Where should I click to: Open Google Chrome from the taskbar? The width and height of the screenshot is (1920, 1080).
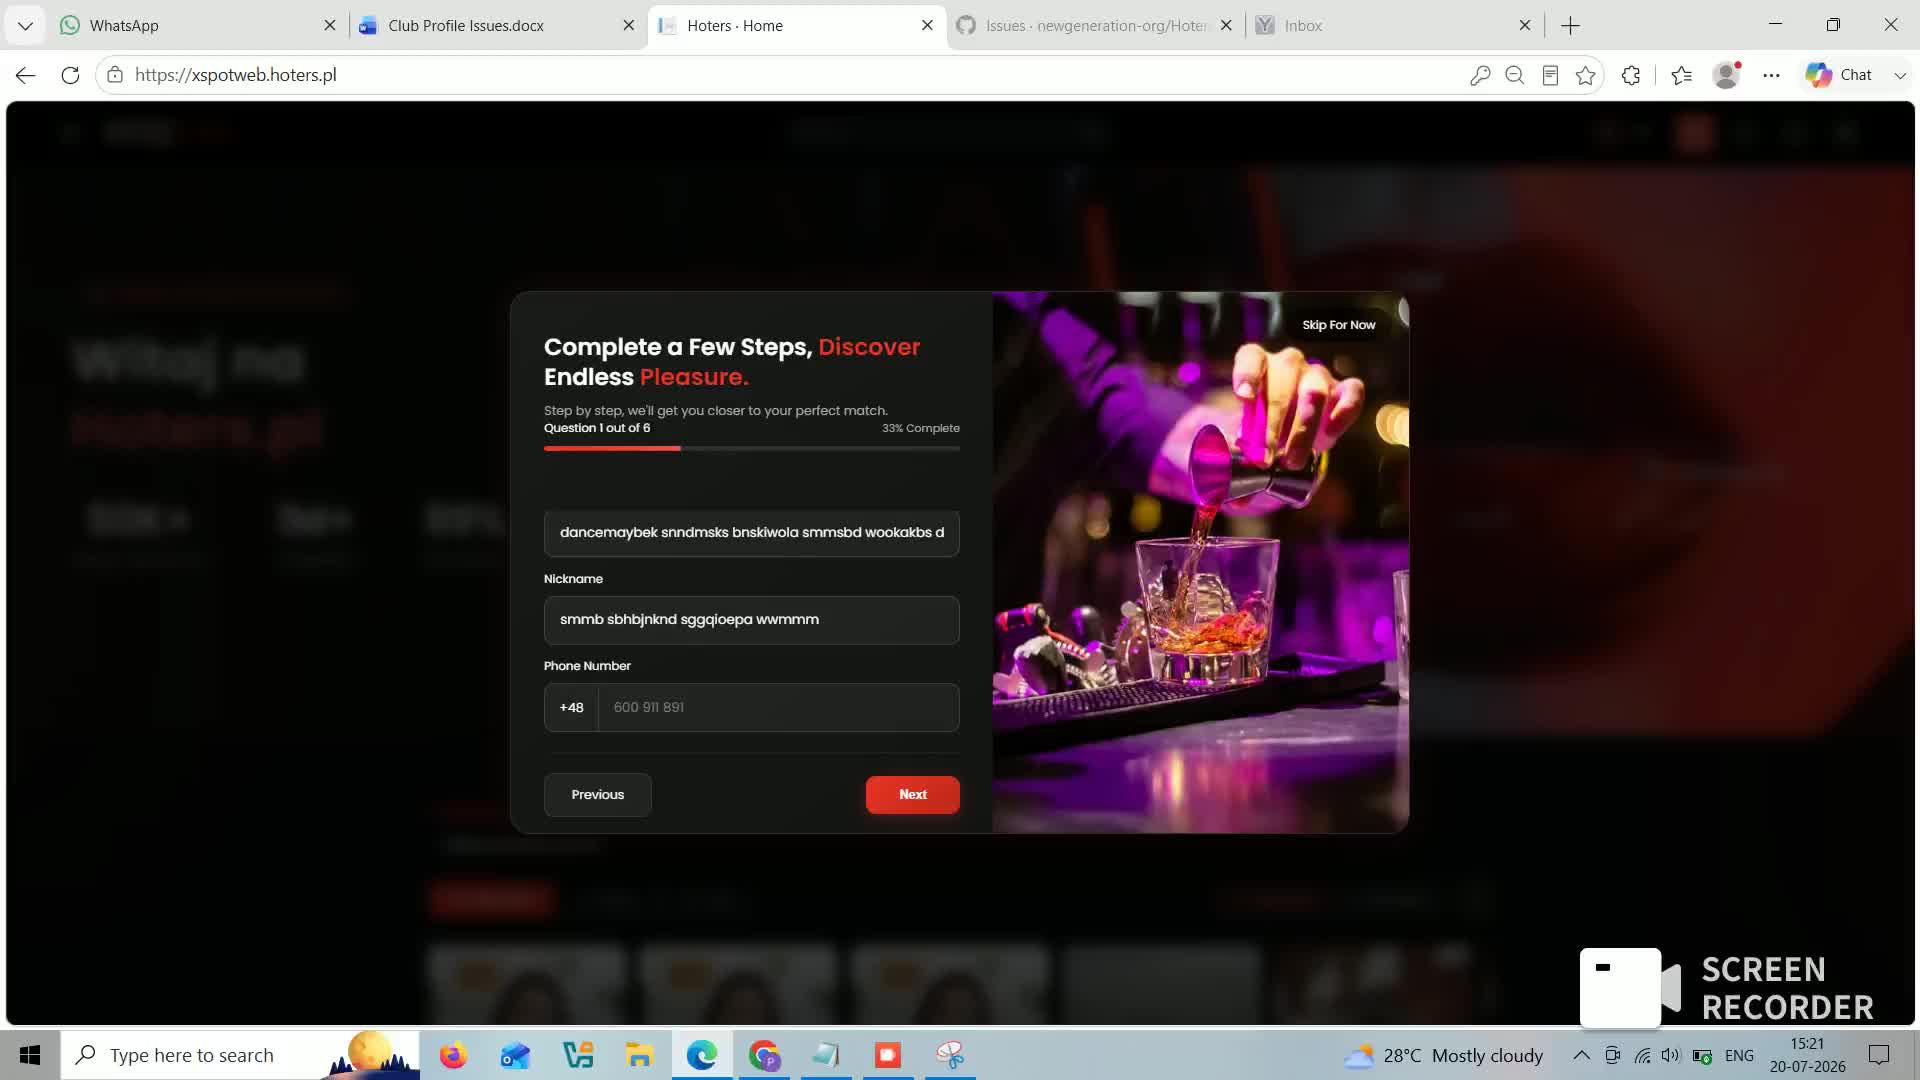[x=764, y=1055]
